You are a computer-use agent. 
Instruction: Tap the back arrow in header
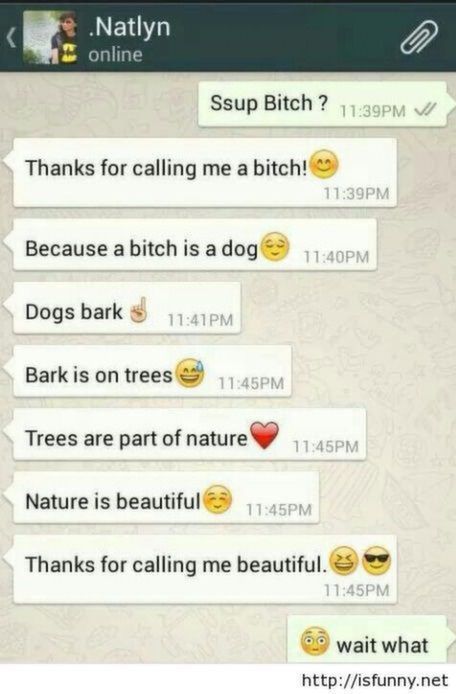tap(12, 38)
